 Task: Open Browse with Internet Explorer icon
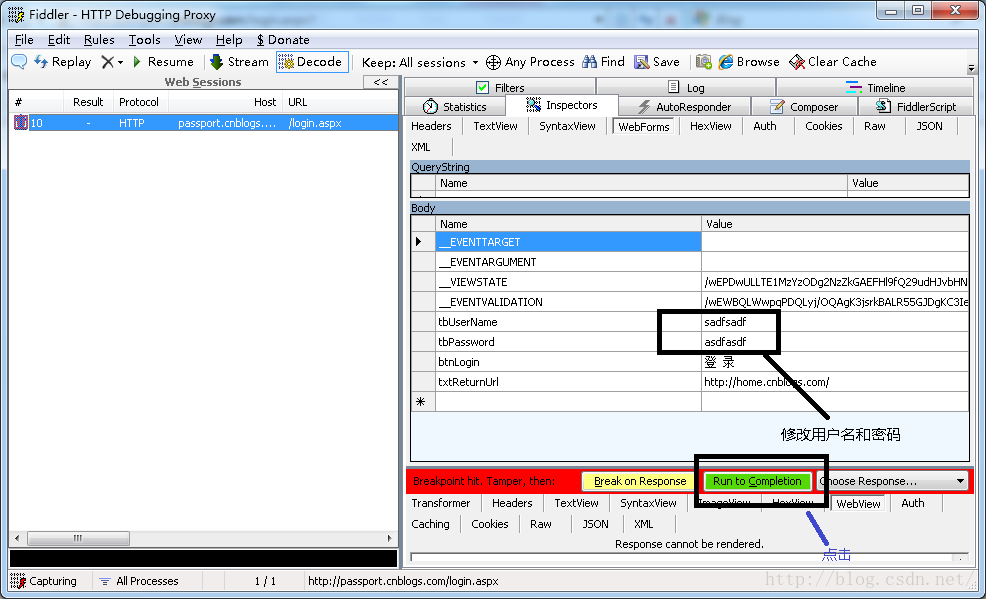tap(726, 62)
